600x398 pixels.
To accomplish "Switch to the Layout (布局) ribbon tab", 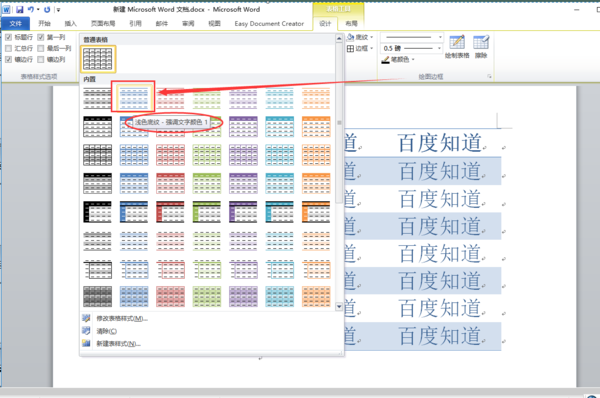I will pos(351,24).
